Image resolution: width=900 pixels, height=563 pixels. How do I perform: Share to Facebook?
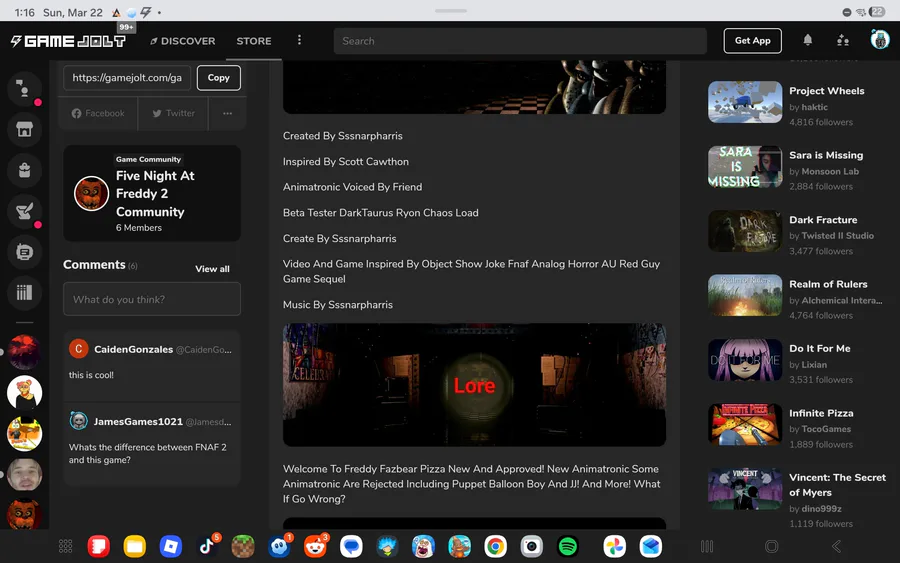(98, 113)
